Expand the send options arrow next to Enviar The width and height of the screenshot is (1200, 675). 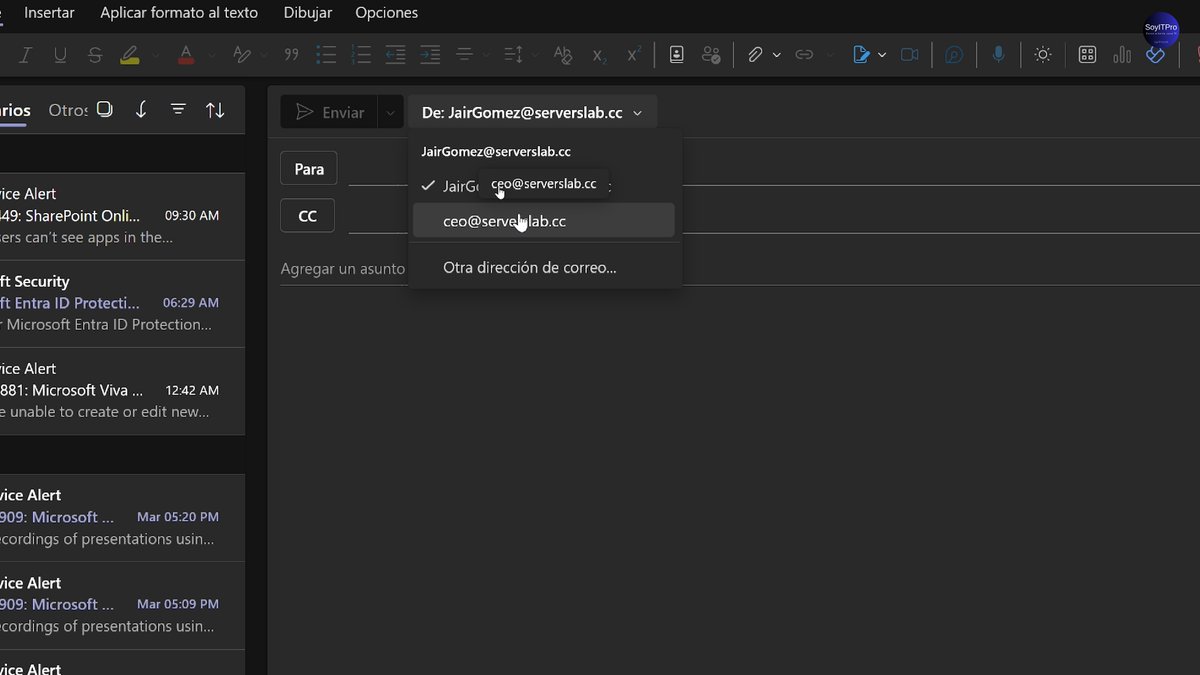pyautogui.click(x=390, y=113)
